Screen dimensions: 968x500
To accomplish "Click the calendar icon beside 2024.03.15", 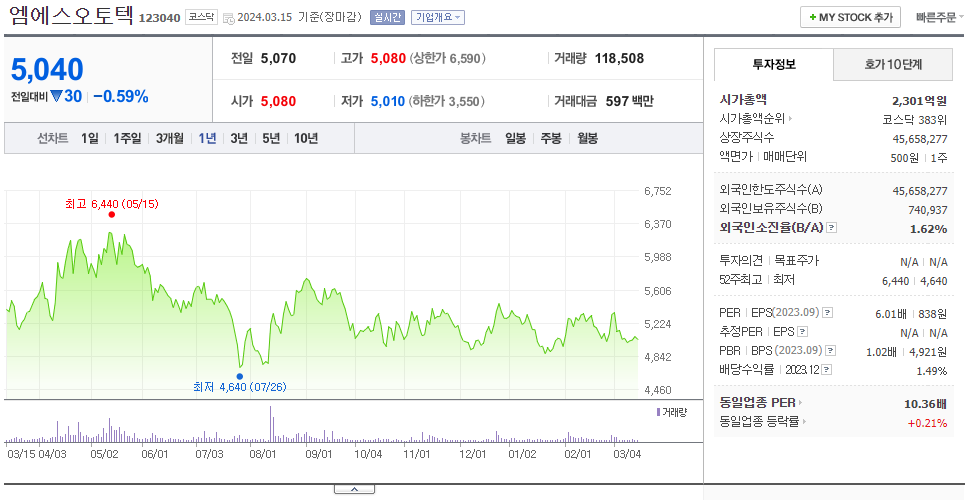I will [228, 19].
